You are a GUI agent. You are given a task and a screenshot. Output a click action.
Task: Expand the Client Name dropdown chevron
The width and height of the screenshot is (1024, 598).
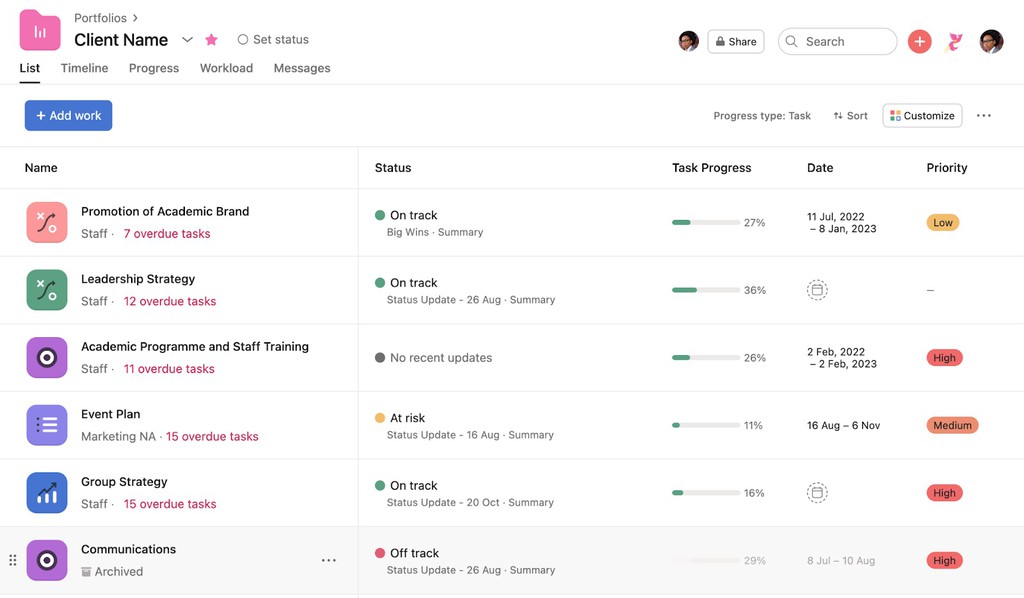[187, 40]
